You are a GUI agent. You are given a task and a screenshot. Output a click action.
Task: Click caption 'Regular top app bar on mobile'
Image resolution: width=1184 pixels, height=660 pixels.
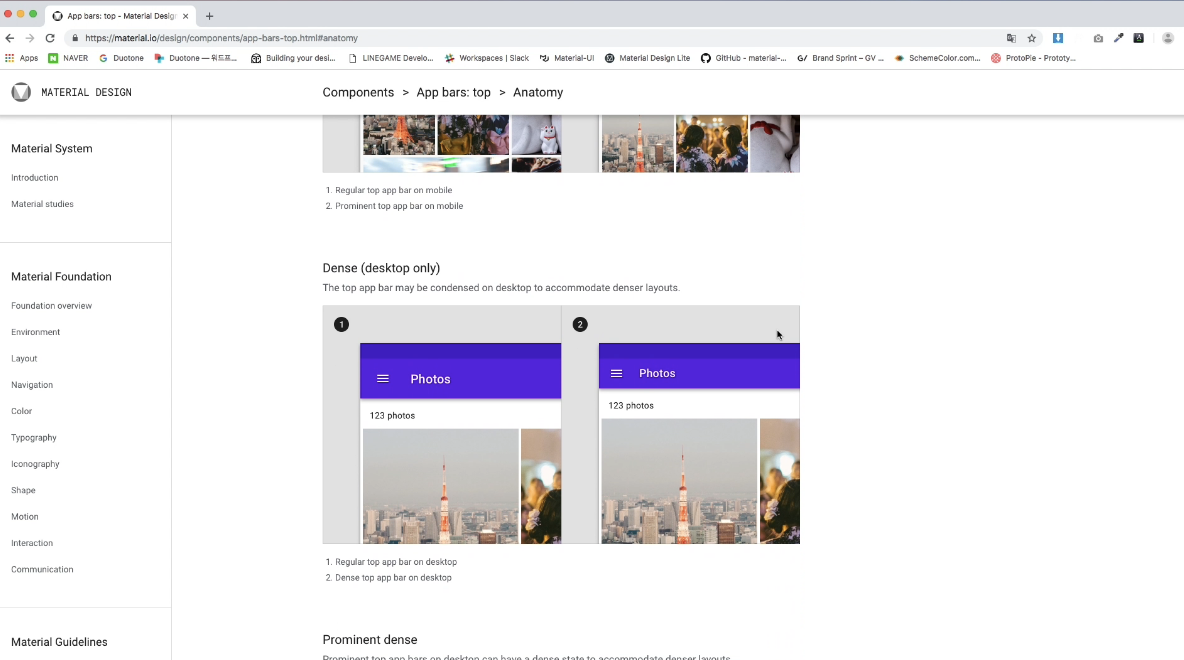(394, 190)
